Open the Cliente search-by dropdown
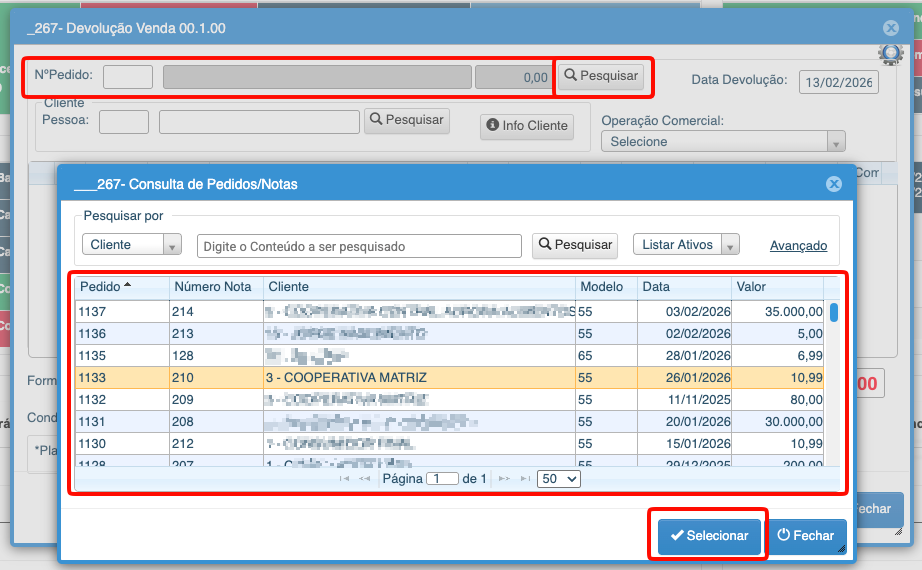 pos(132,245)
